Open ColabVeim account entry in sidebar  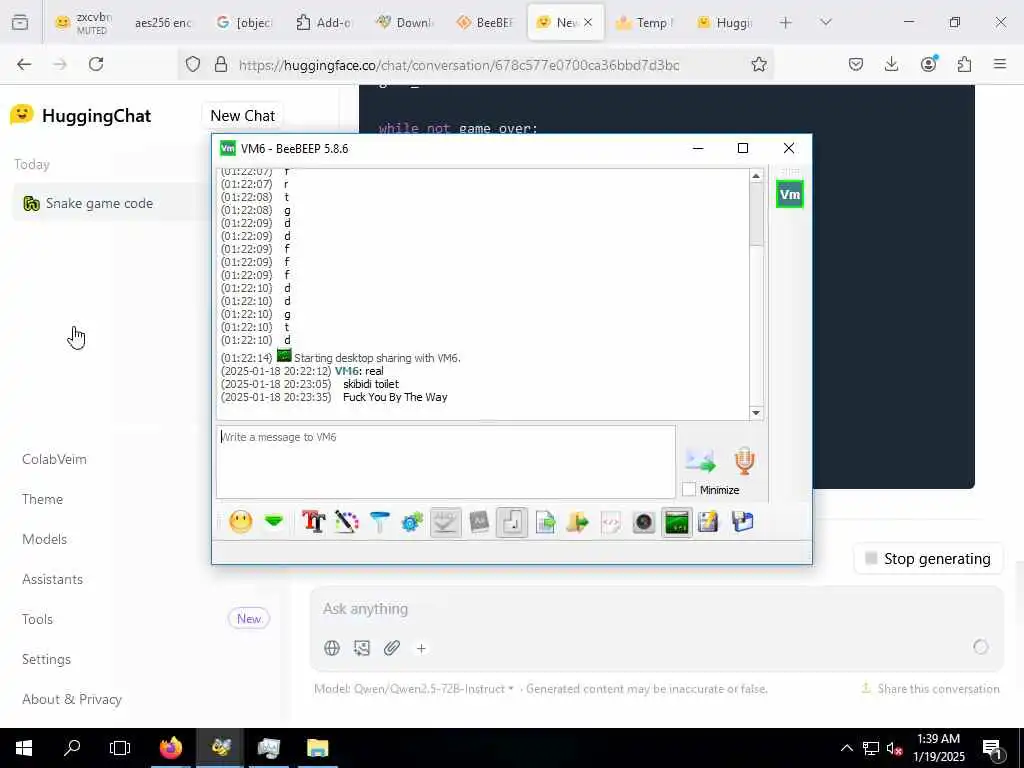pyautogui.click(x=54, y=459)
